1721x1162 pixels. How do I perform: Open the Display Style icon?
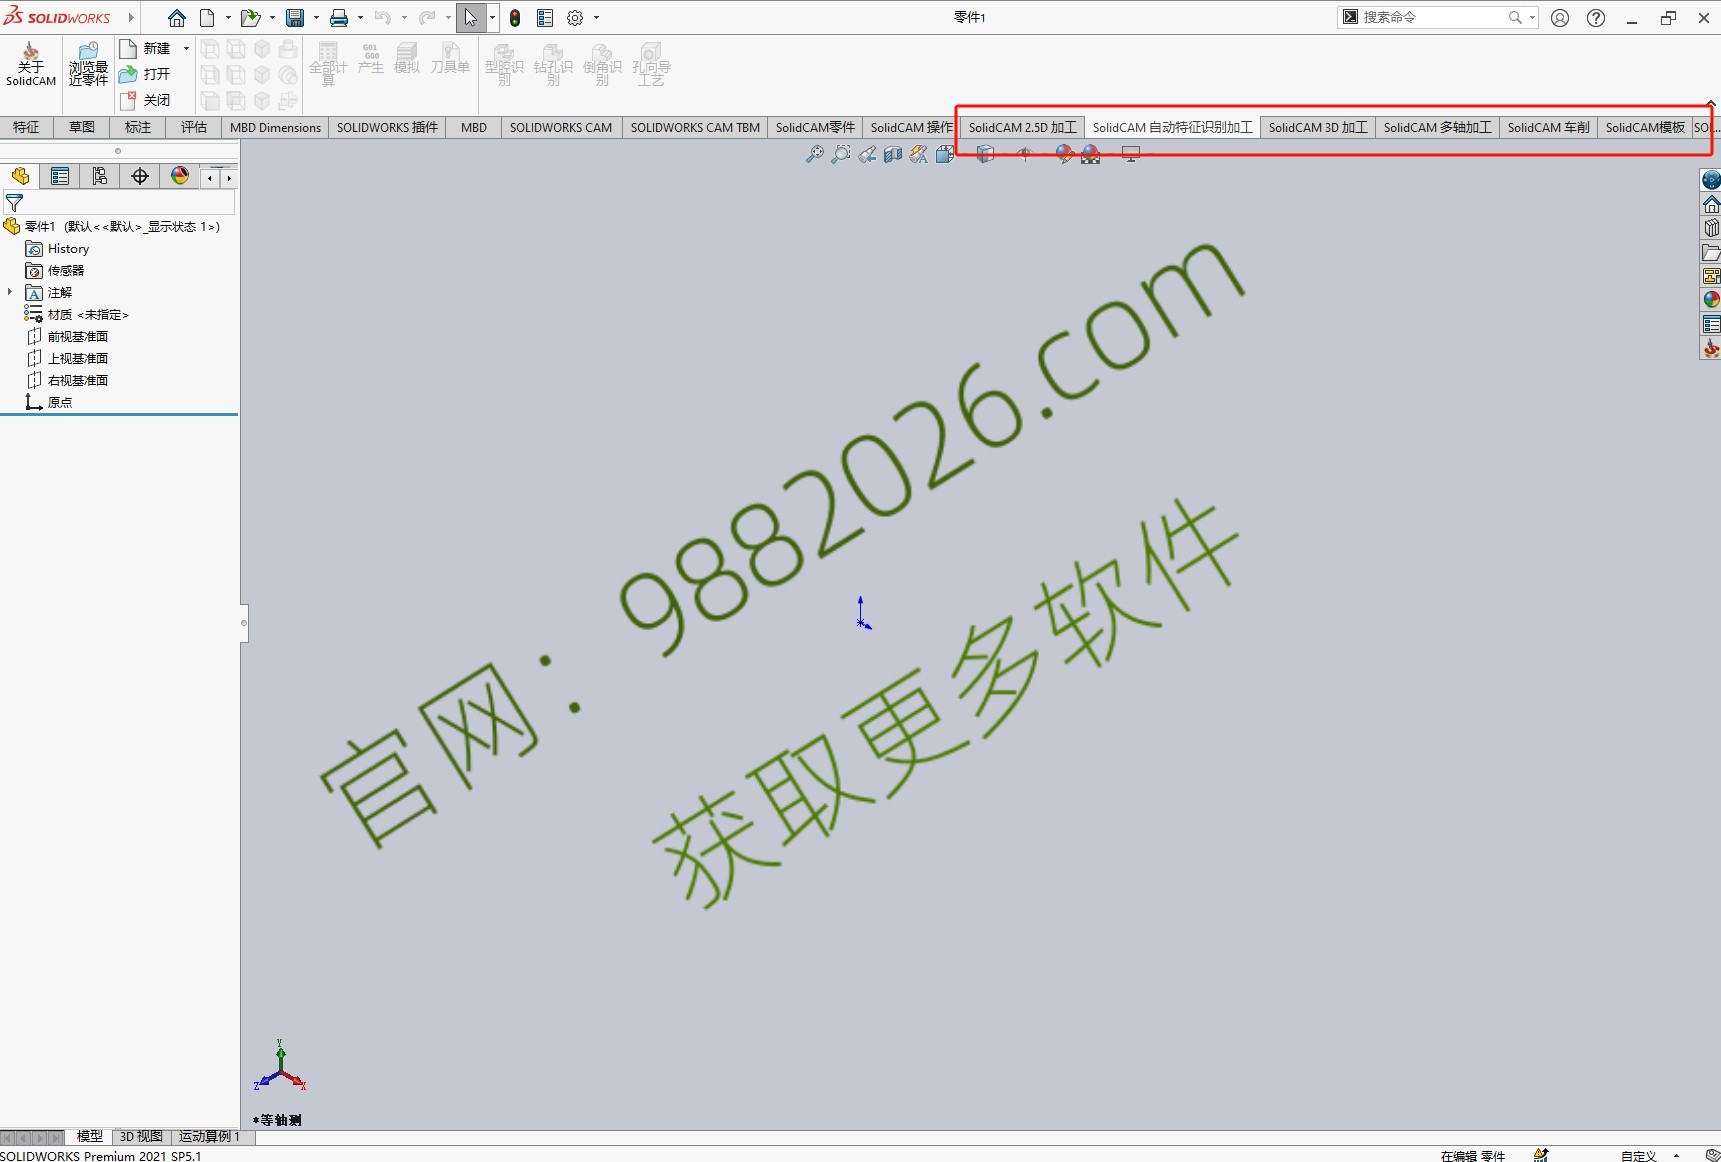pyautogui.click(x=985, y=154)
